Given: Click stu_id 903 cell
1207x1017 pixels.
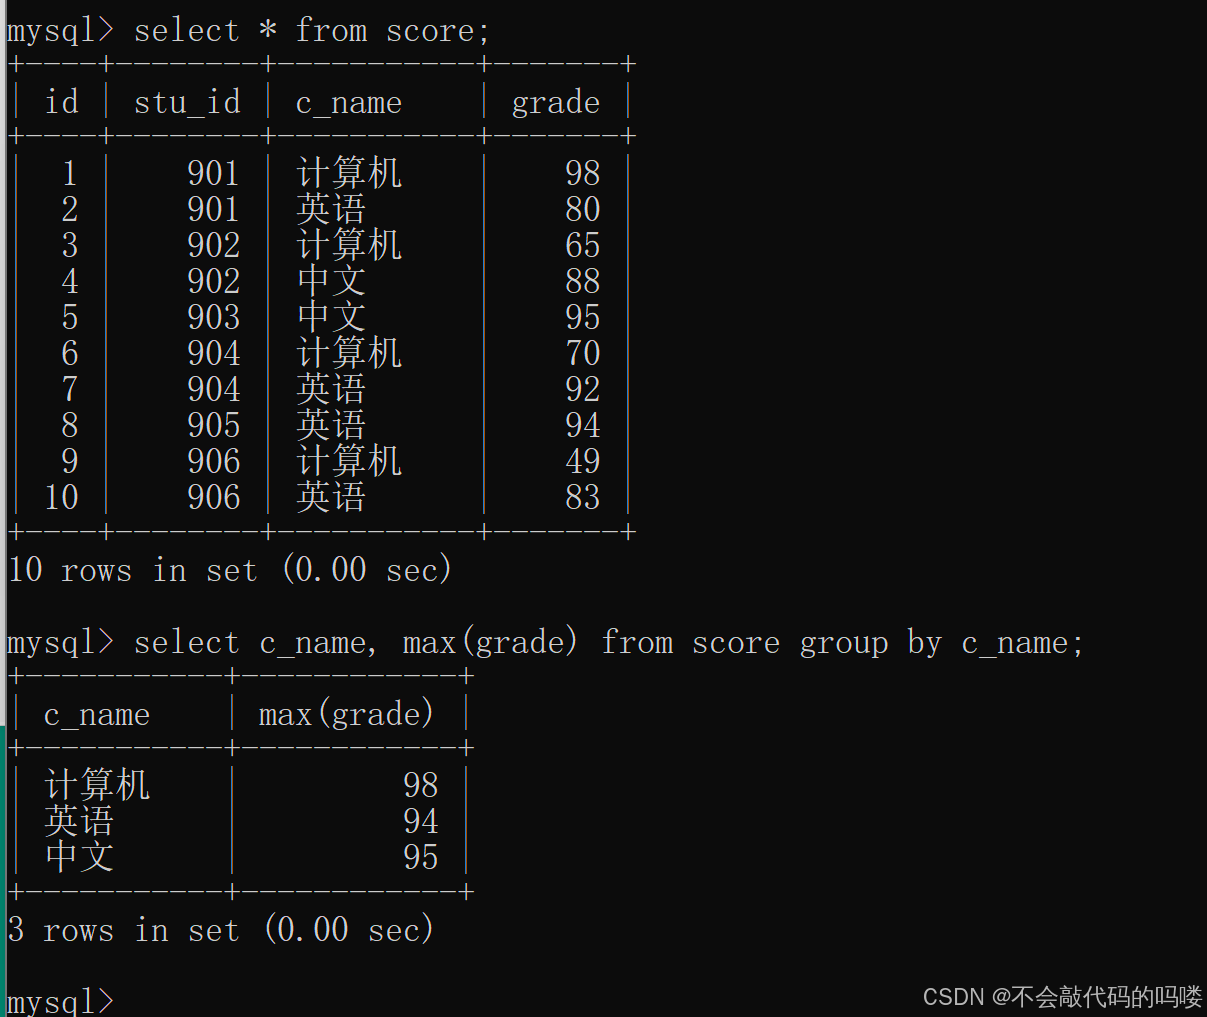Looking at the screenshot, I should [x=214, y=317].
